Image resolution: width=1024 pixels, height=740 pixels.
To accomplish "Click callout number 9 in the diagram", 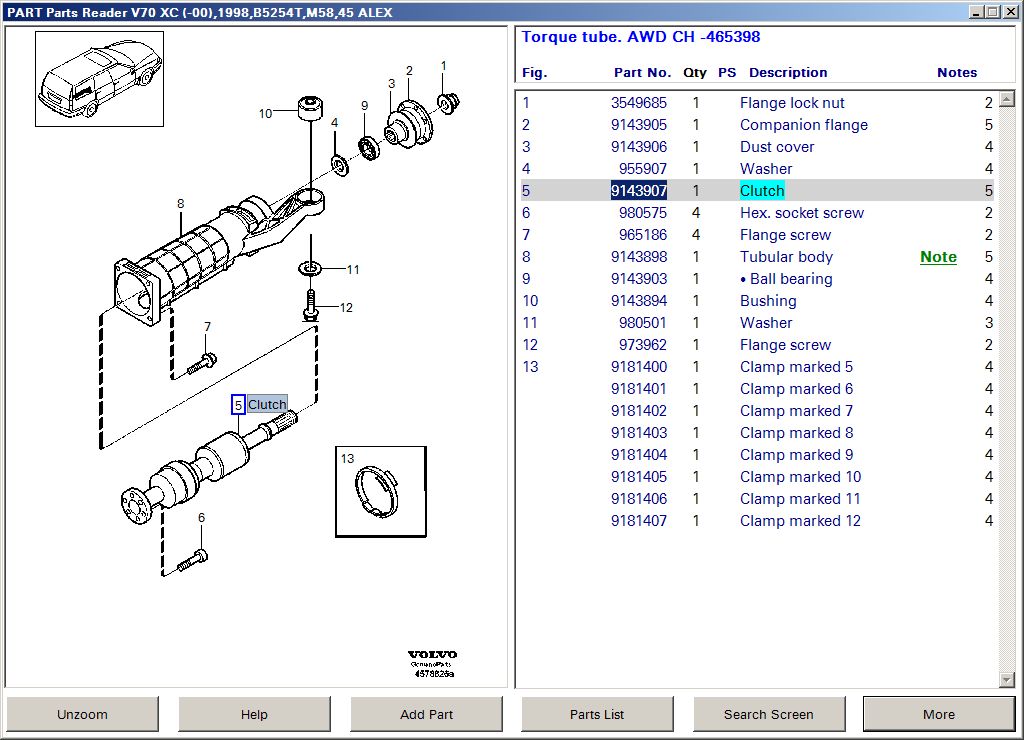I will click(x=364, y=106).
